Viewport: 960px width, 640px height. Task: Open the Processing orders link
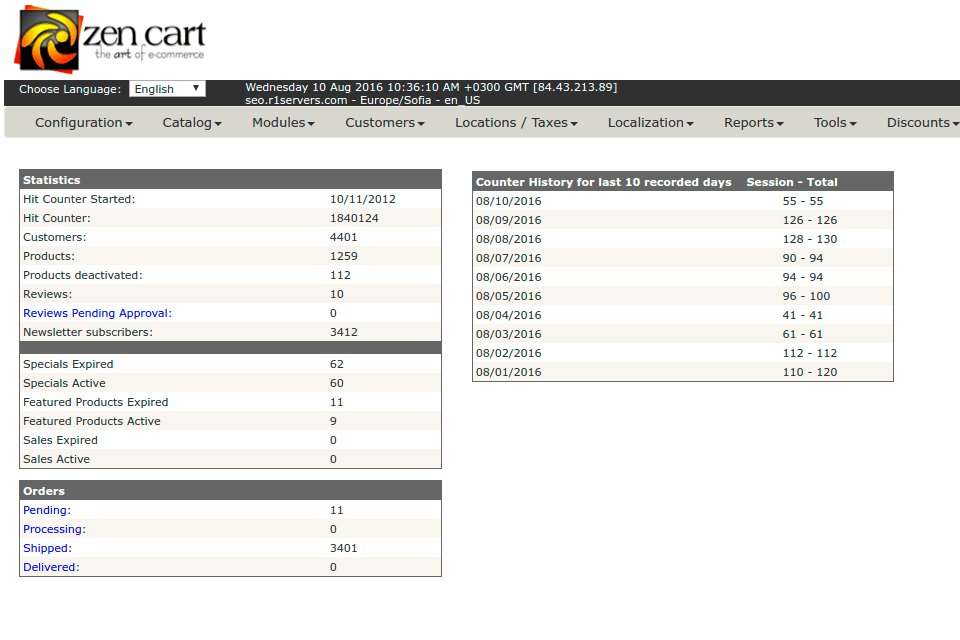(x=54, y=529)
